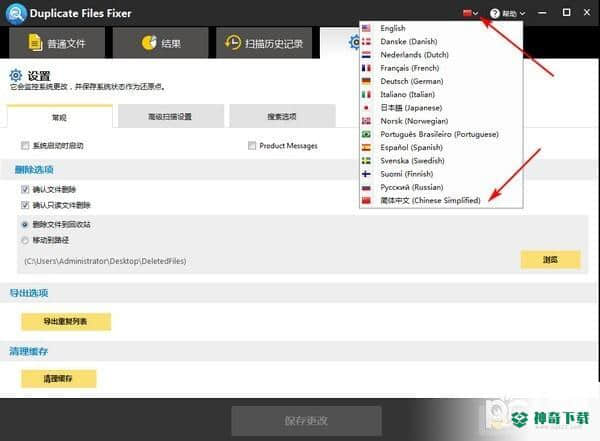Click the German flag icon
This screenshot has width=600, height=441.
click(x=366, y=81)
